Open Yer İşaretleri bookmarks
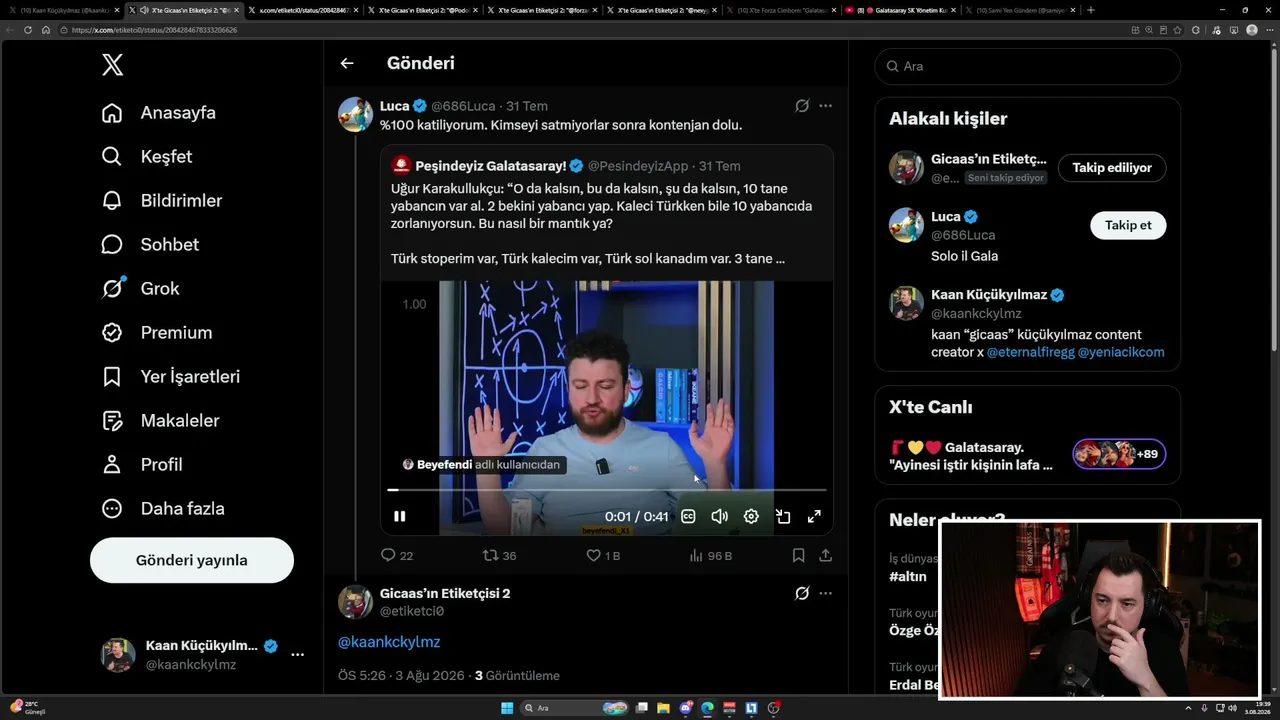Screen dimensions: 1280x720 tap(171, 377)
